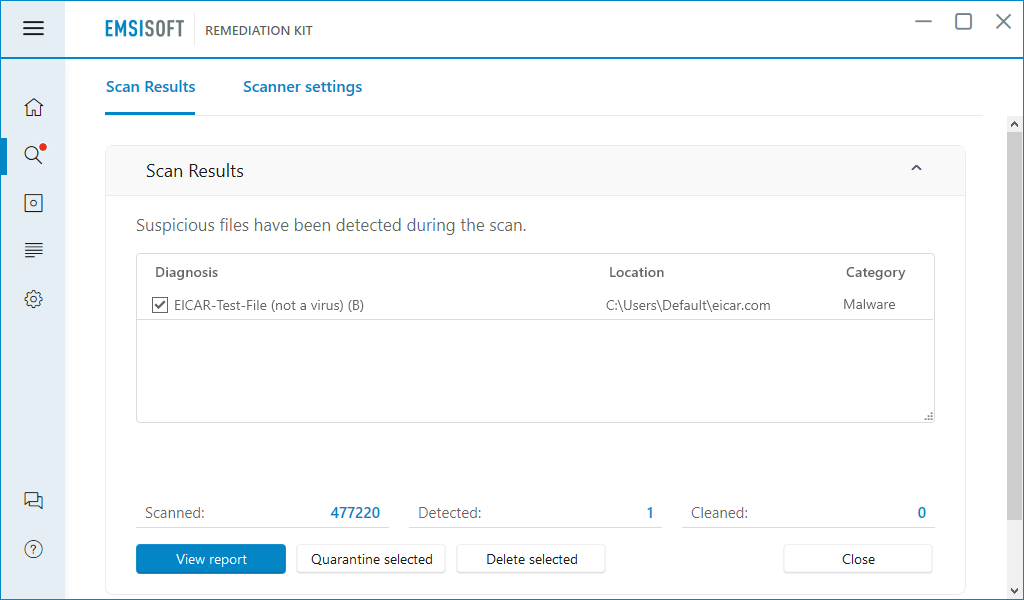
Task: Click the scrollbar down arrow
Action: (1014, 591)
